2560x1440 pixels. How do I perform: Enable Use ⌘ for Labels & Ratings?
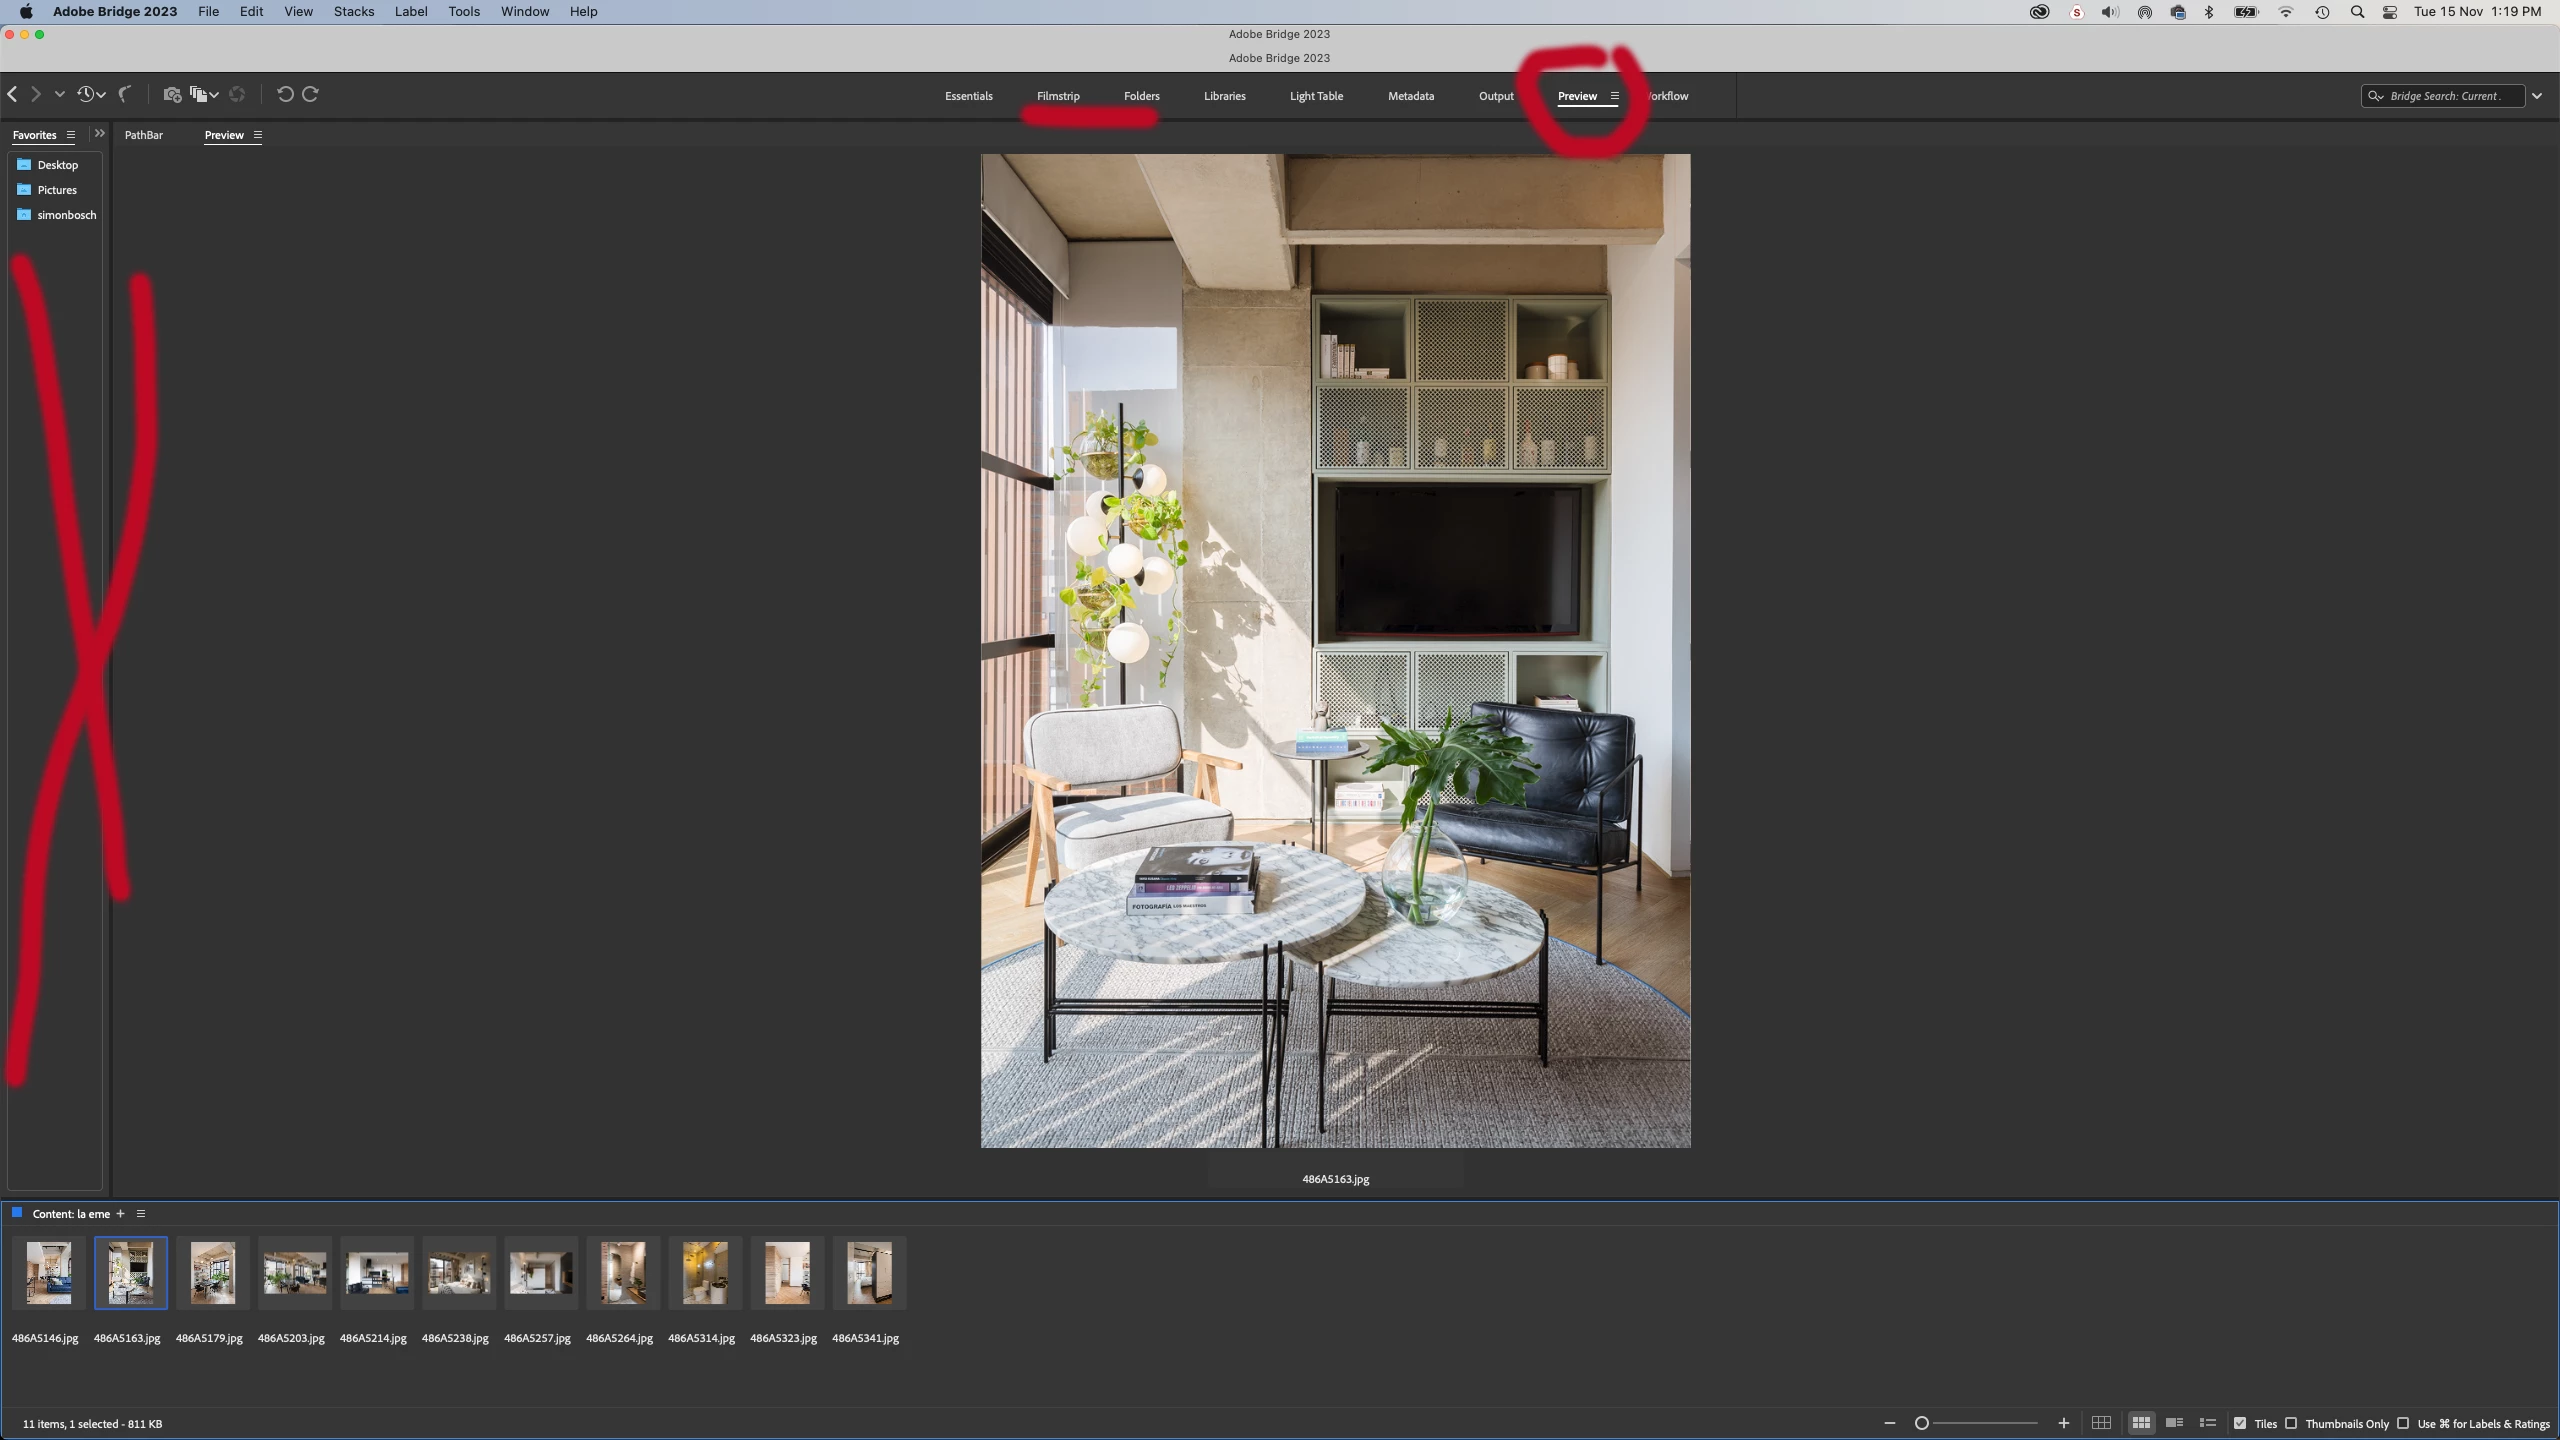[x=2403, y=1423]
